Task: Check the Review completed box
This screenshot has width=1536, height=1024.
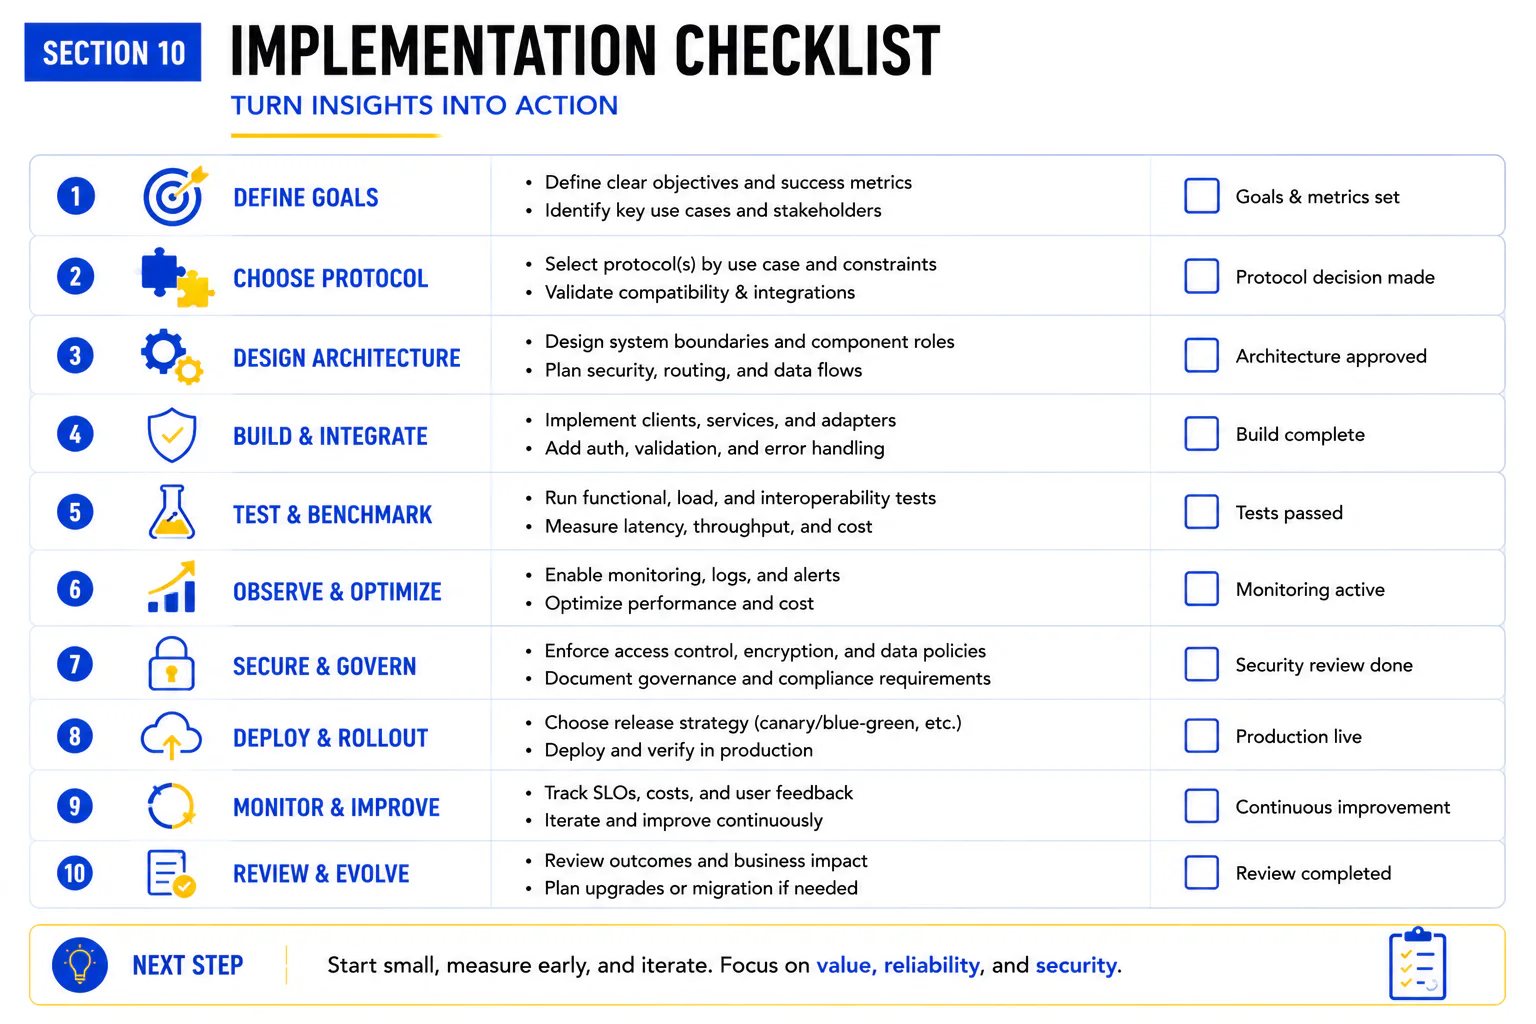Action: [1202, 873]
